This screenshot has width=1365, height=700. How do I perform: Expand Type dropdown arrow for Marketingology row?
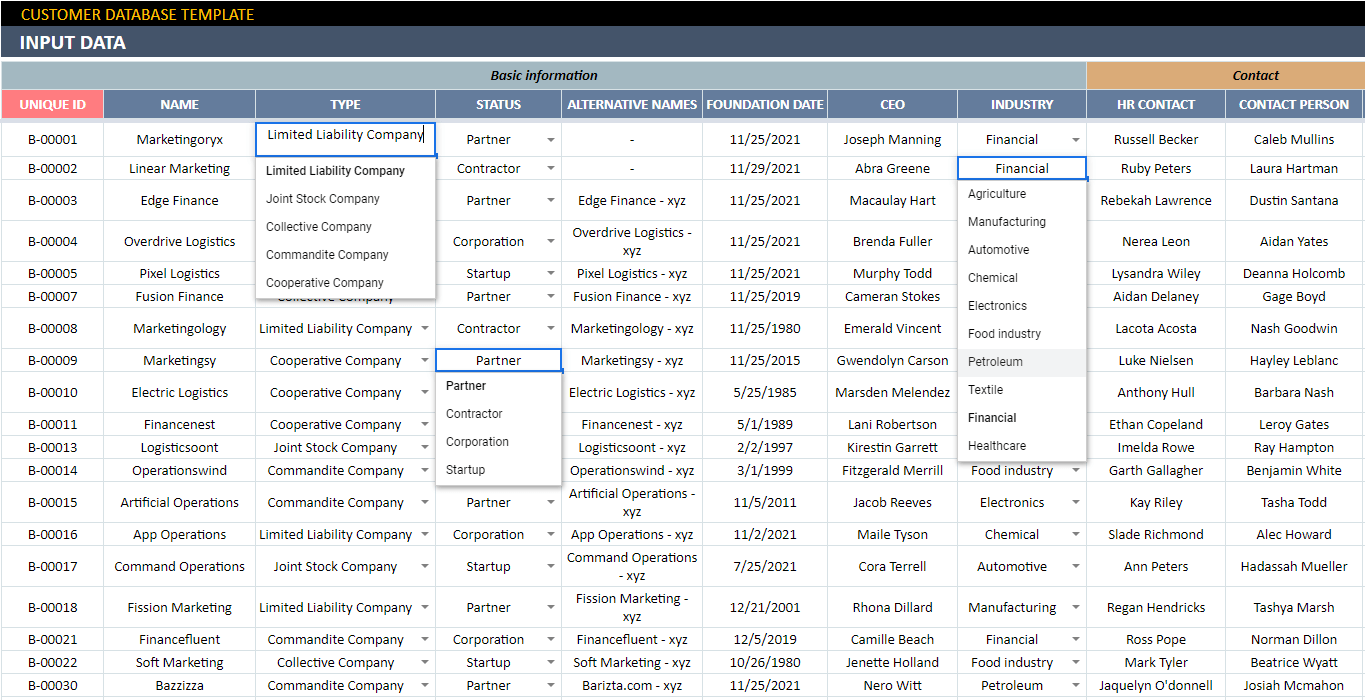(425, 329)
